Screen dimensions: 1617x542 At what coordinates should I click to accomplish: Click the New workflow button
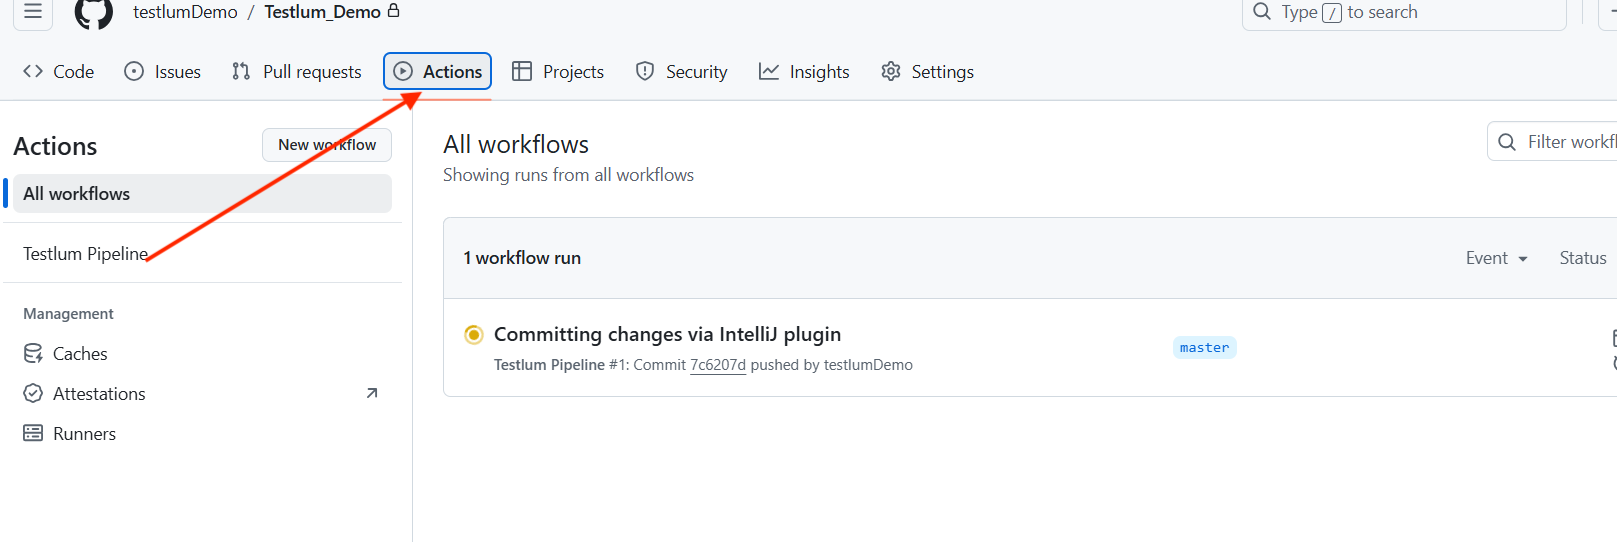click(327, 145)
